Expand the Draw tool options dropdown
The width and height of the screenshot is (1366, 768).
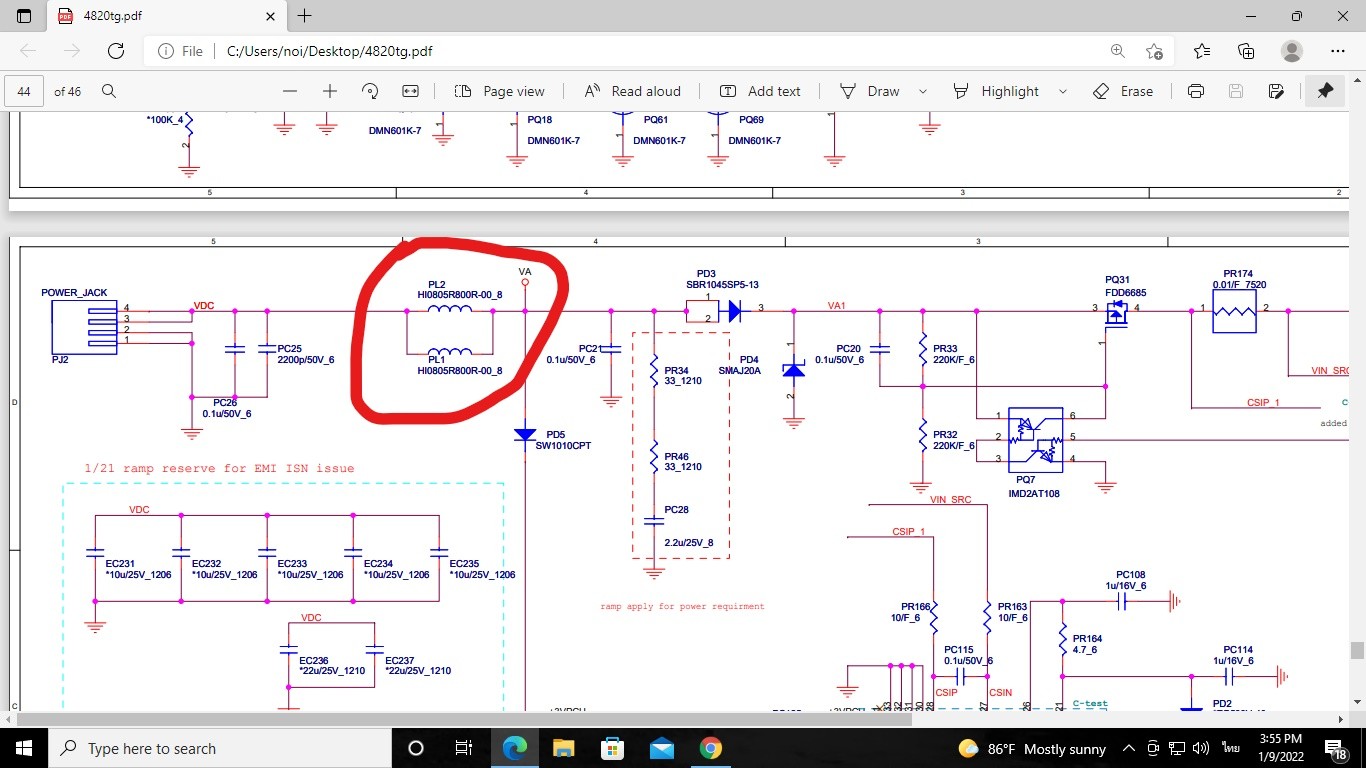click(x=923, y=91)
